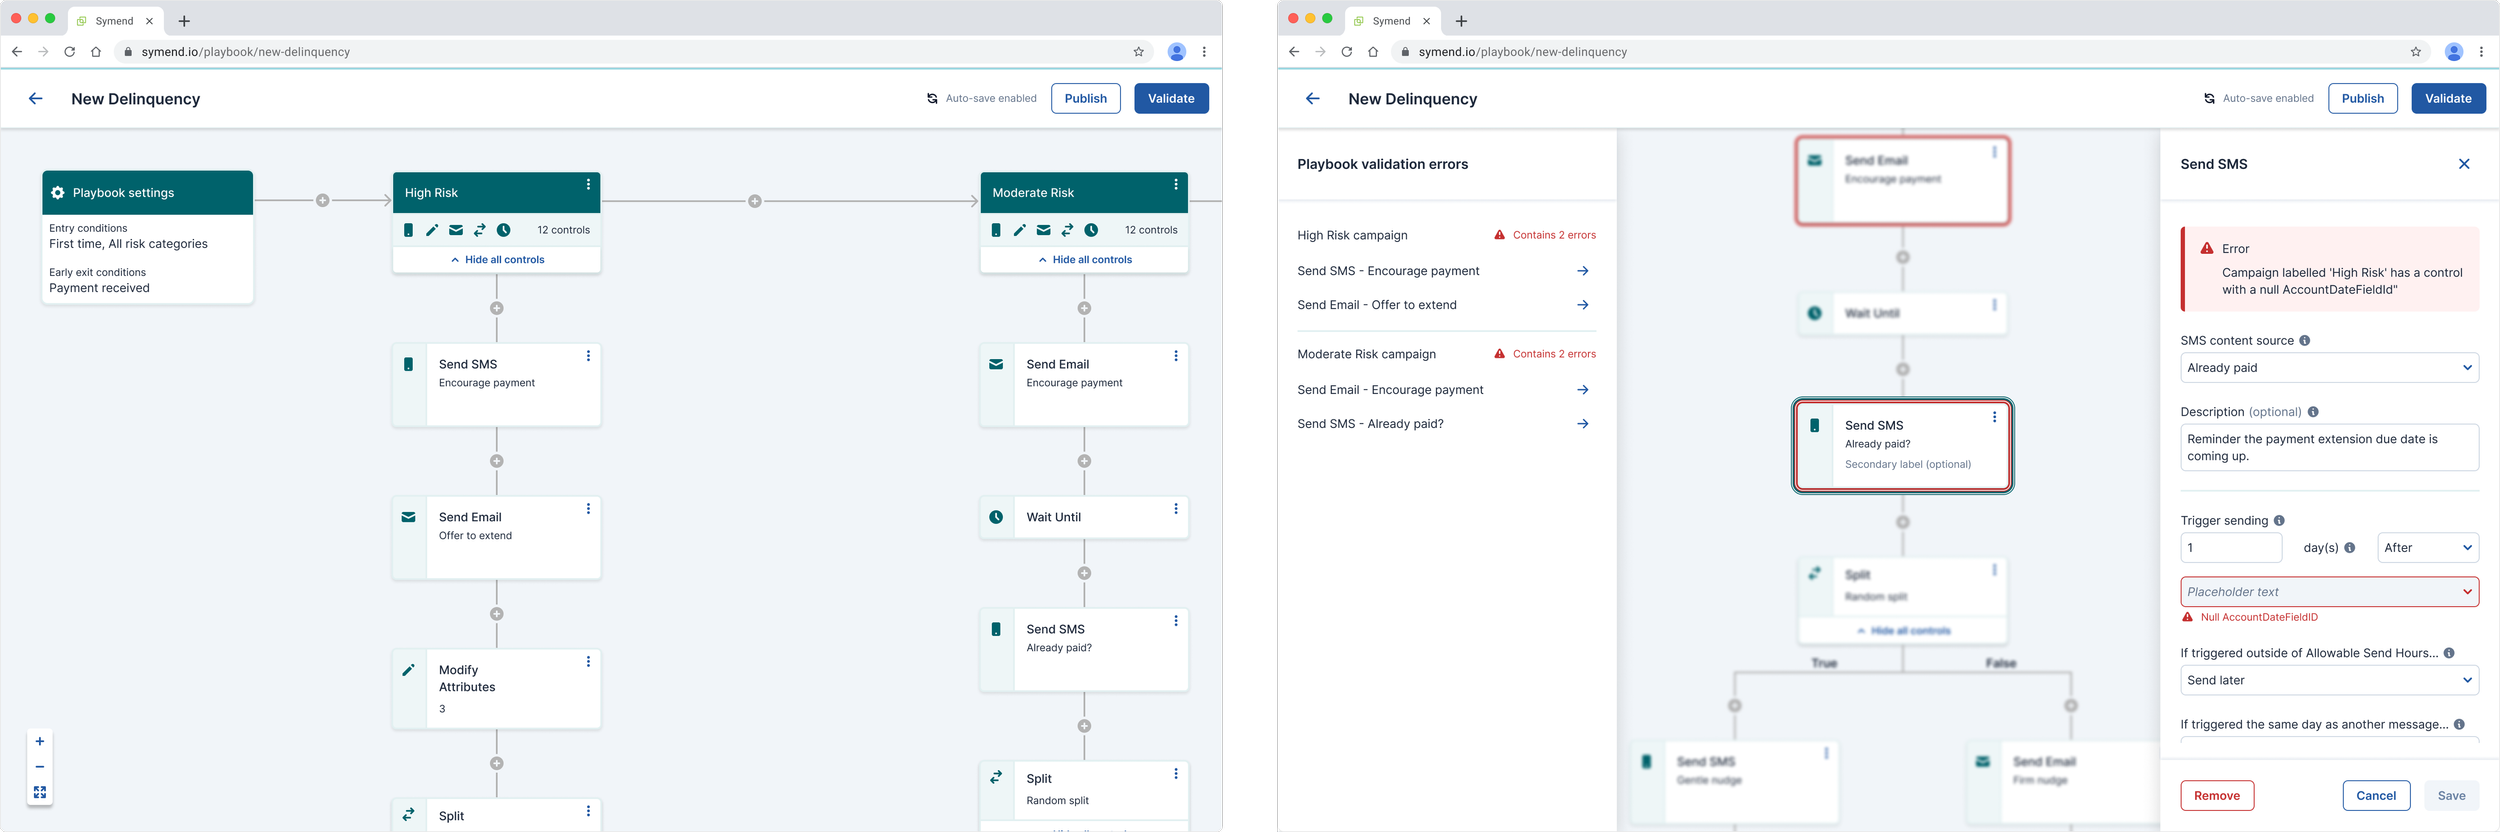Open new tab in right browser window
2500x832 pixels.
(1461, 21)
